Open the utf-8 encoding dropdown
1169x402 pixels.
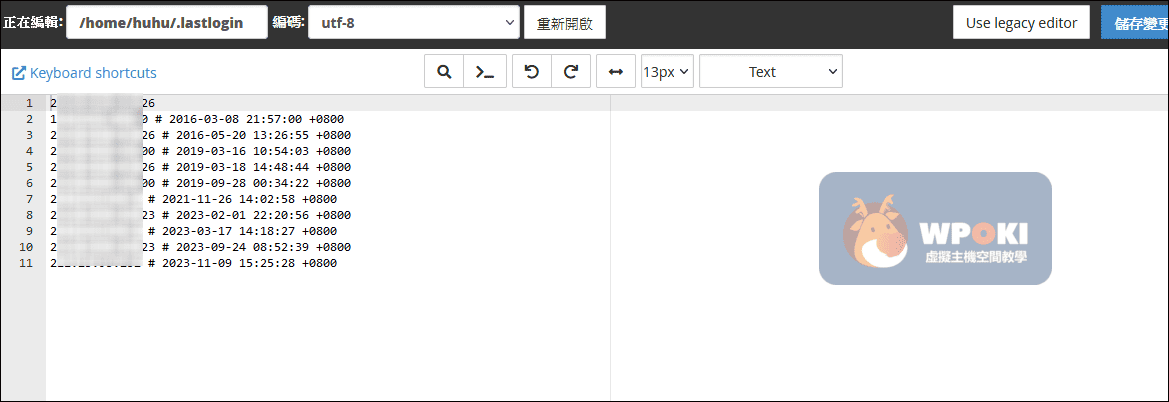click(x=414, y=22)
